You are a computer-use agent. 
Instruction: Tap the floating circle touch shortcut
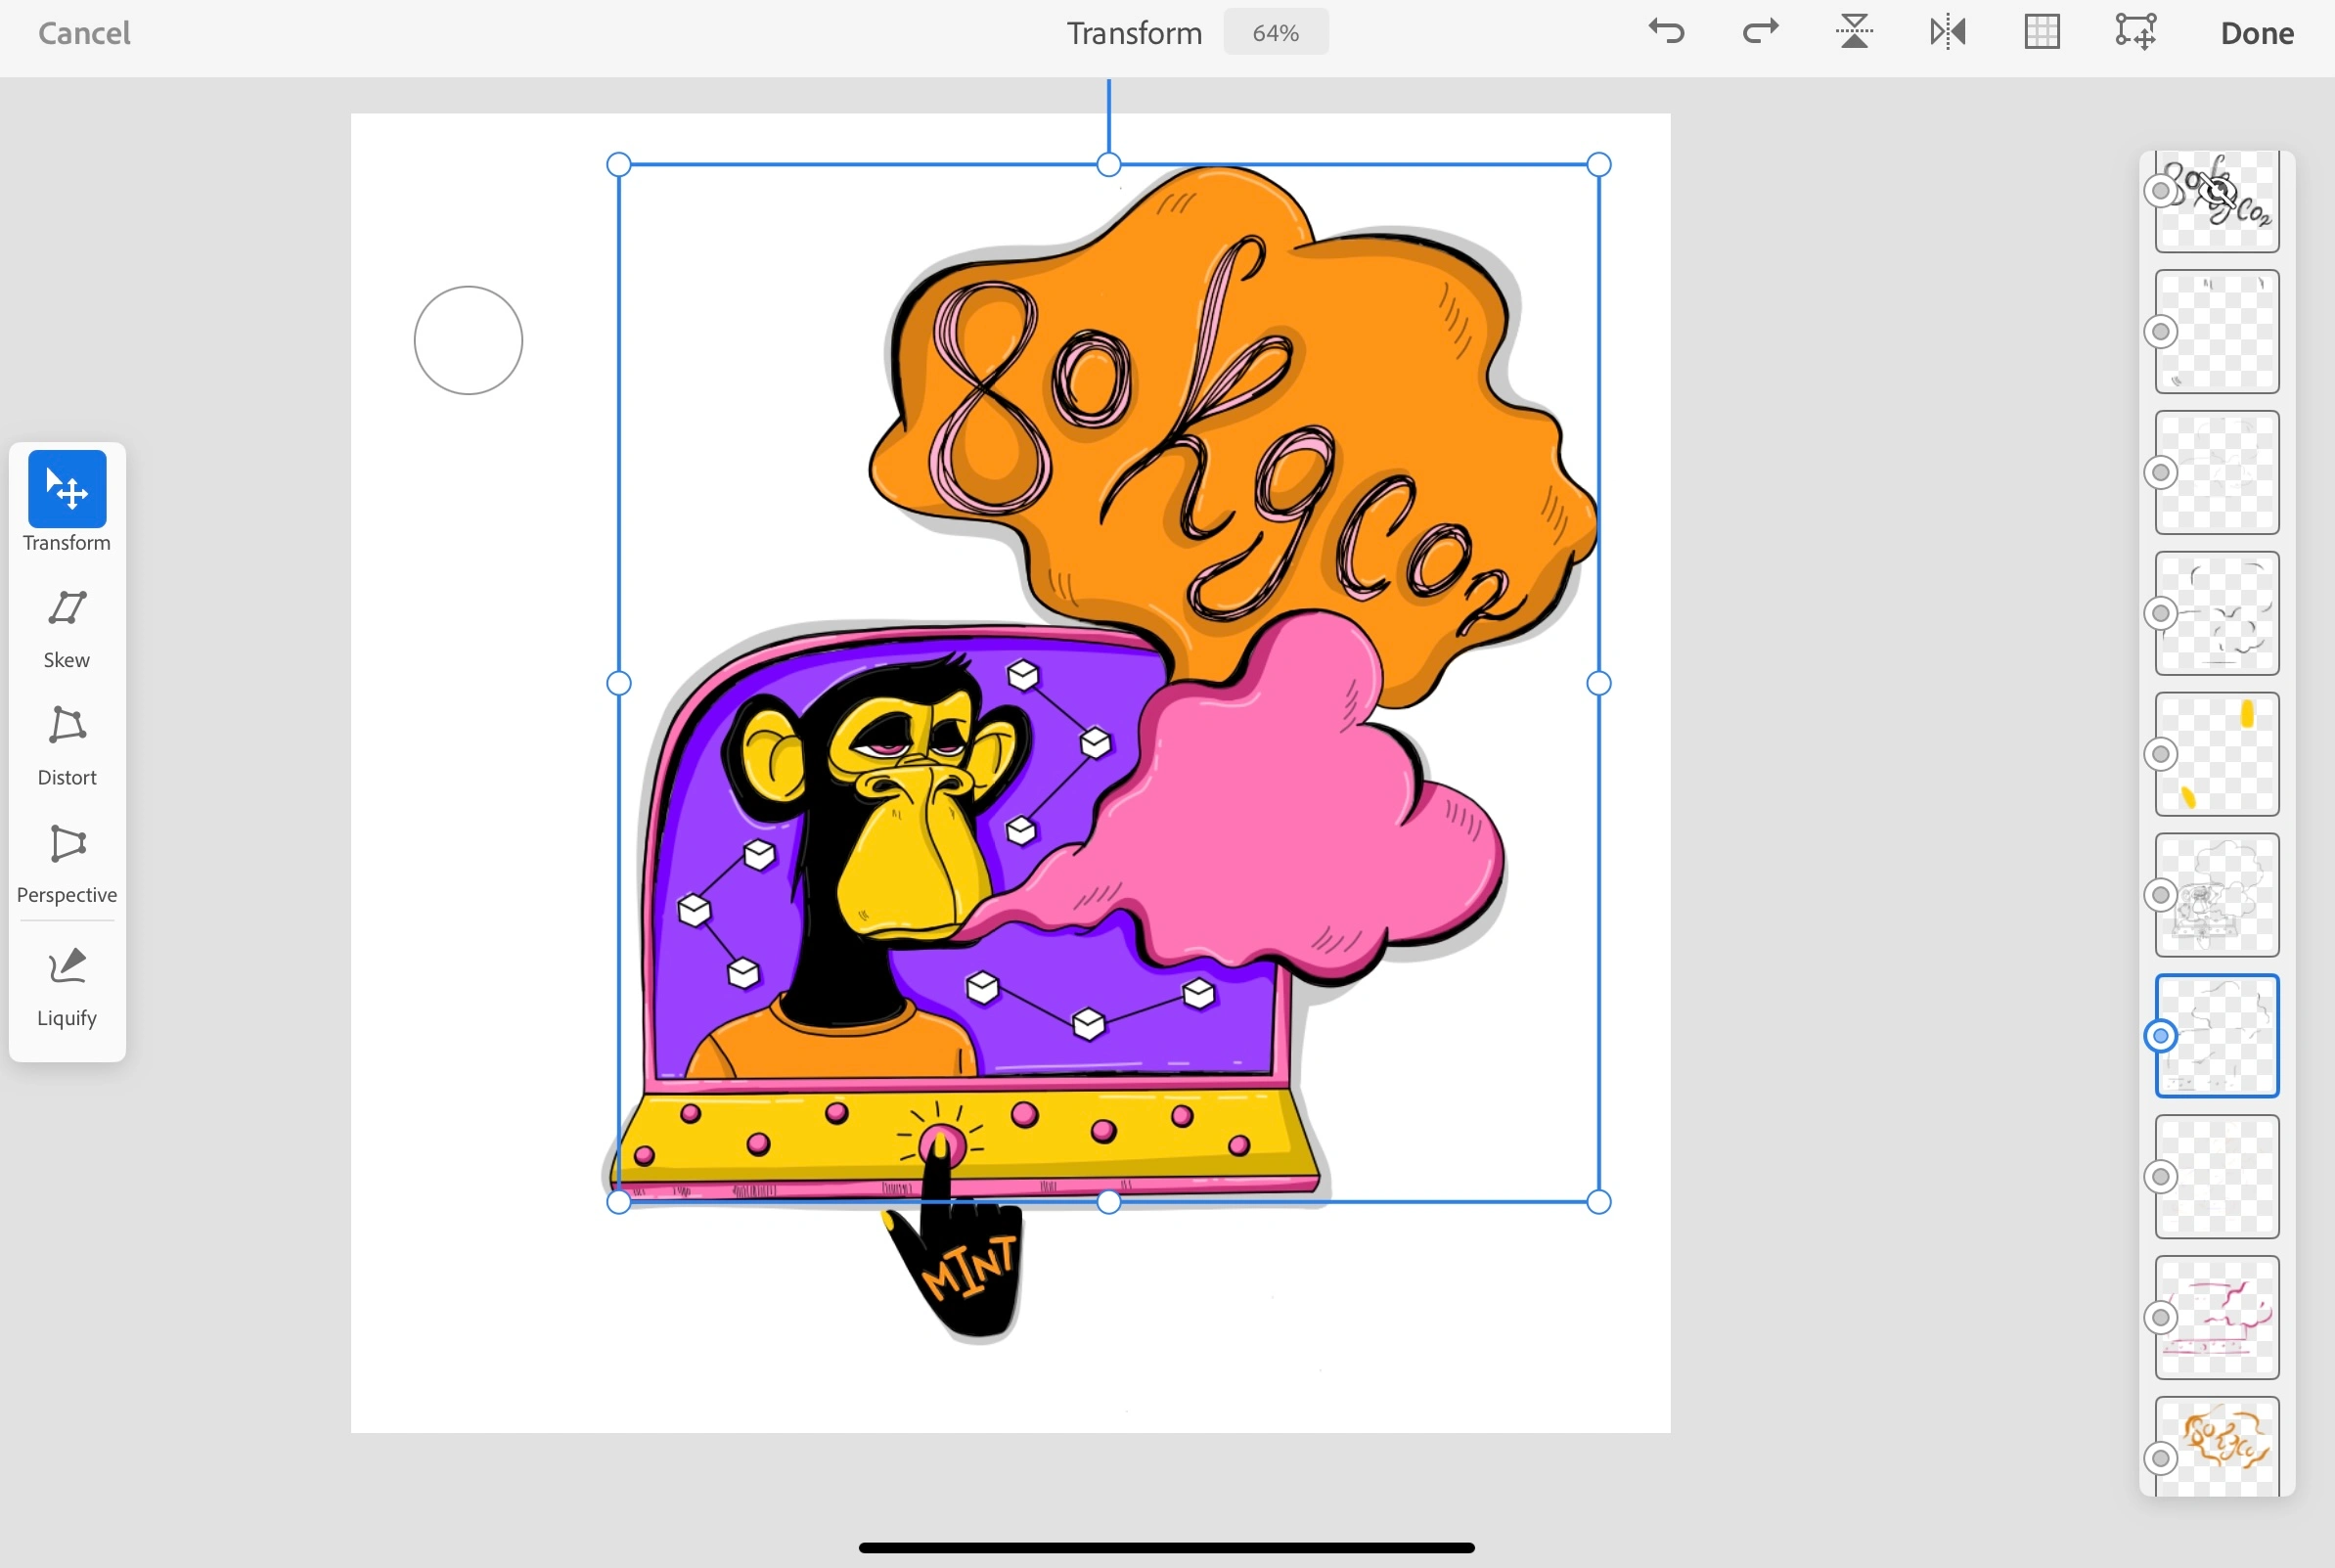point(468,340)
